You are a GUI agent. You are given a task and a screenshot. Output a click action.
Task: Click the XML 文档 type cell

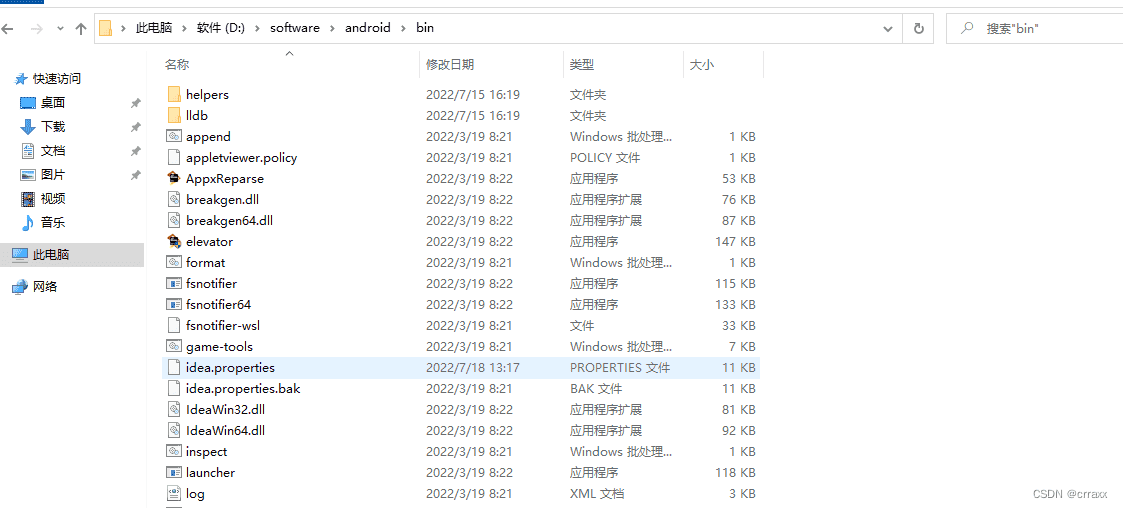click(597, 494)
